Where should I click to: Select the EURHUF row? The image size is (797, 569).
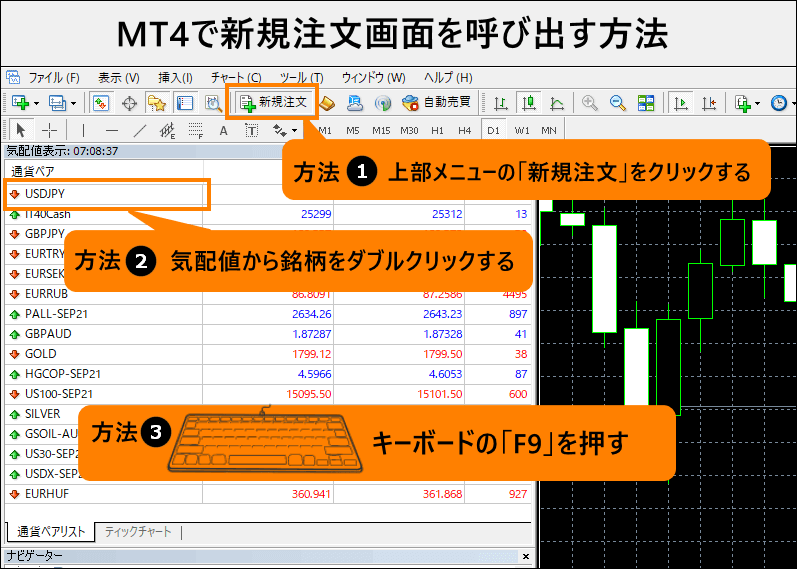click(x=268, y=494)
